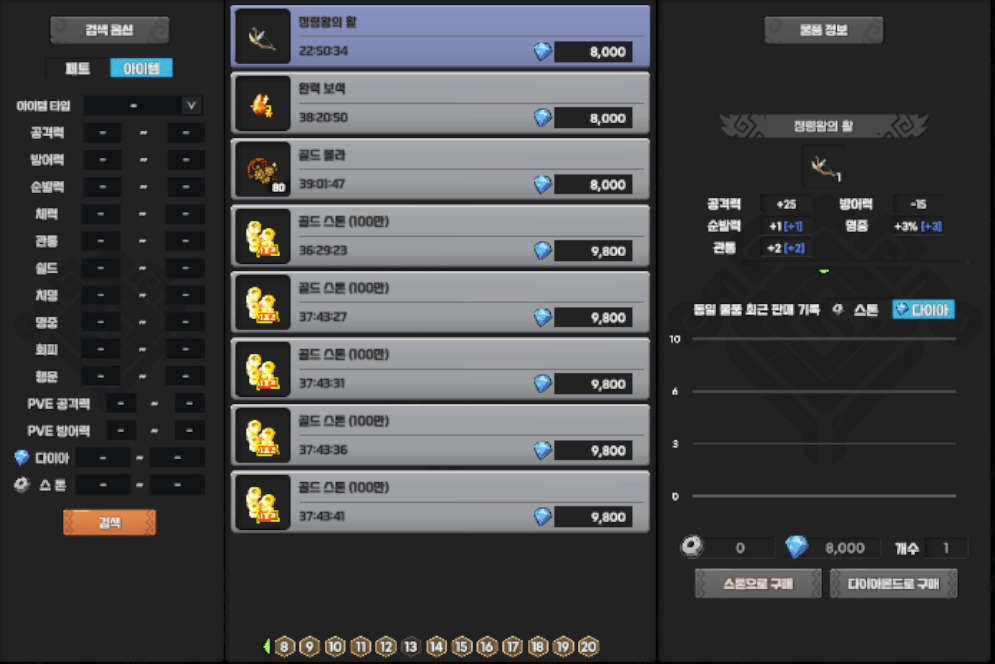This screenshot has width=995, height=664.
Task: Click 스톤으로 구매 button
Action: point(758,584)
